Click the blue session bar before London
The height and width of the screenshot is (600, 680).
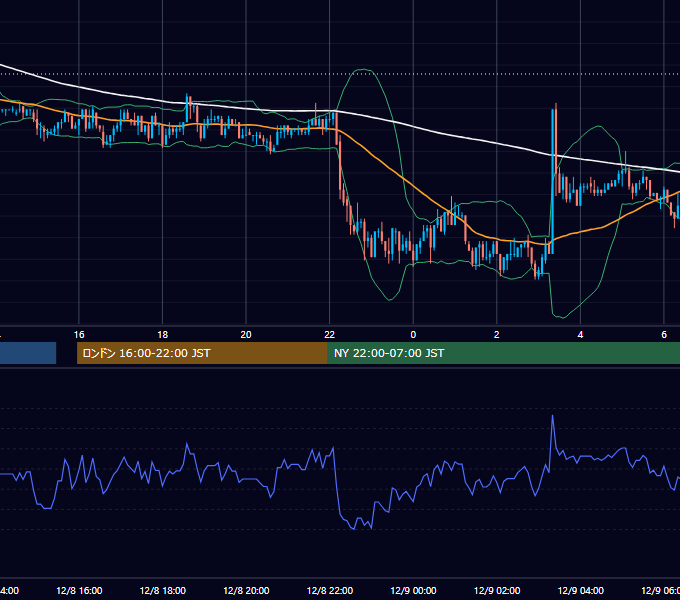[x=28, y=353]
